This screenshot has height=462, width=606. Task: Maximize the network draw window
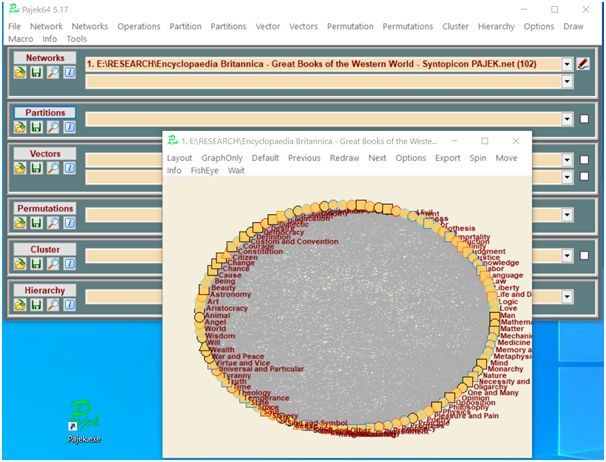tap(485, 141)
